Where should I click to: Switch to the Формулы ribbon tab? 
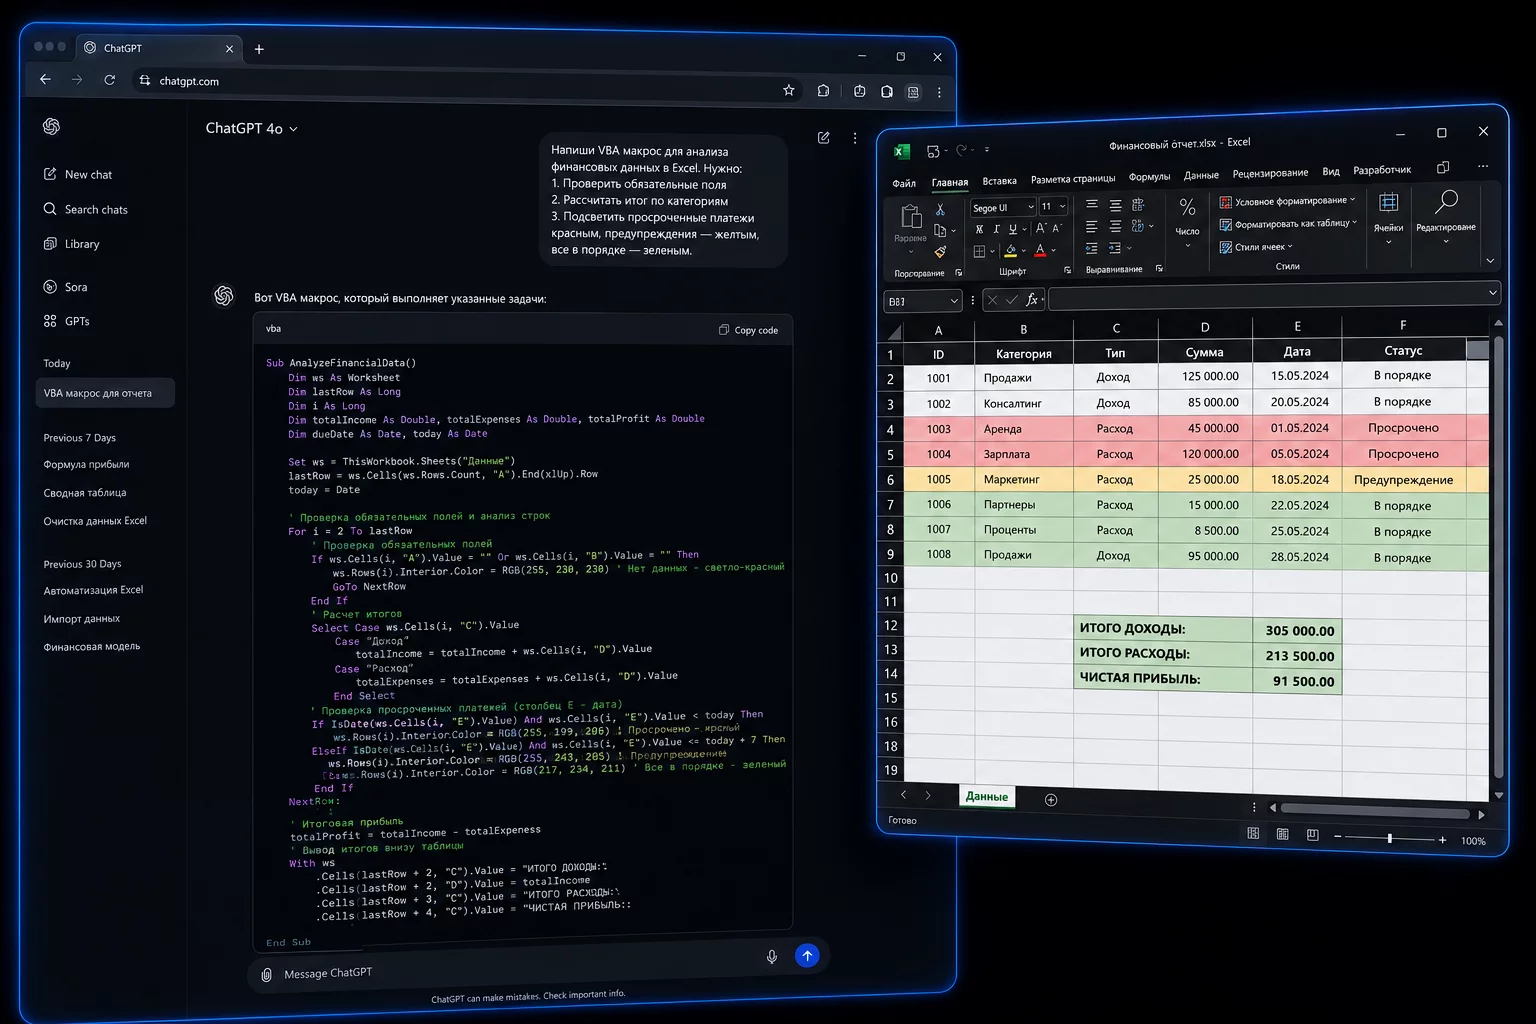point(1149,177)
